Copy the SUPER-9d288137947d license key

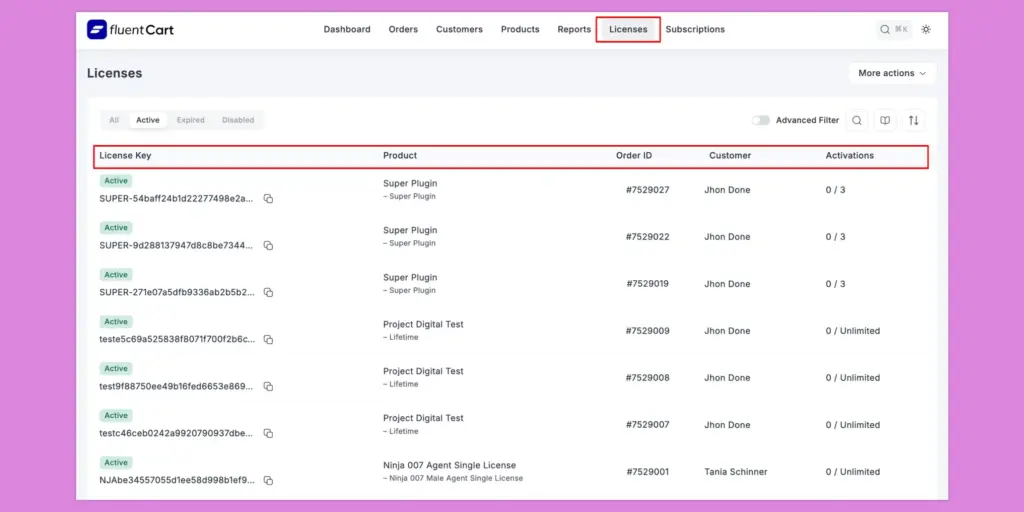(268, 246)
